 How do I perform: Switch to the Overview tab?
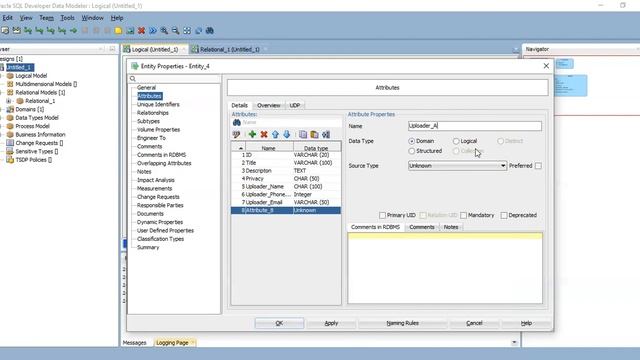269,105
